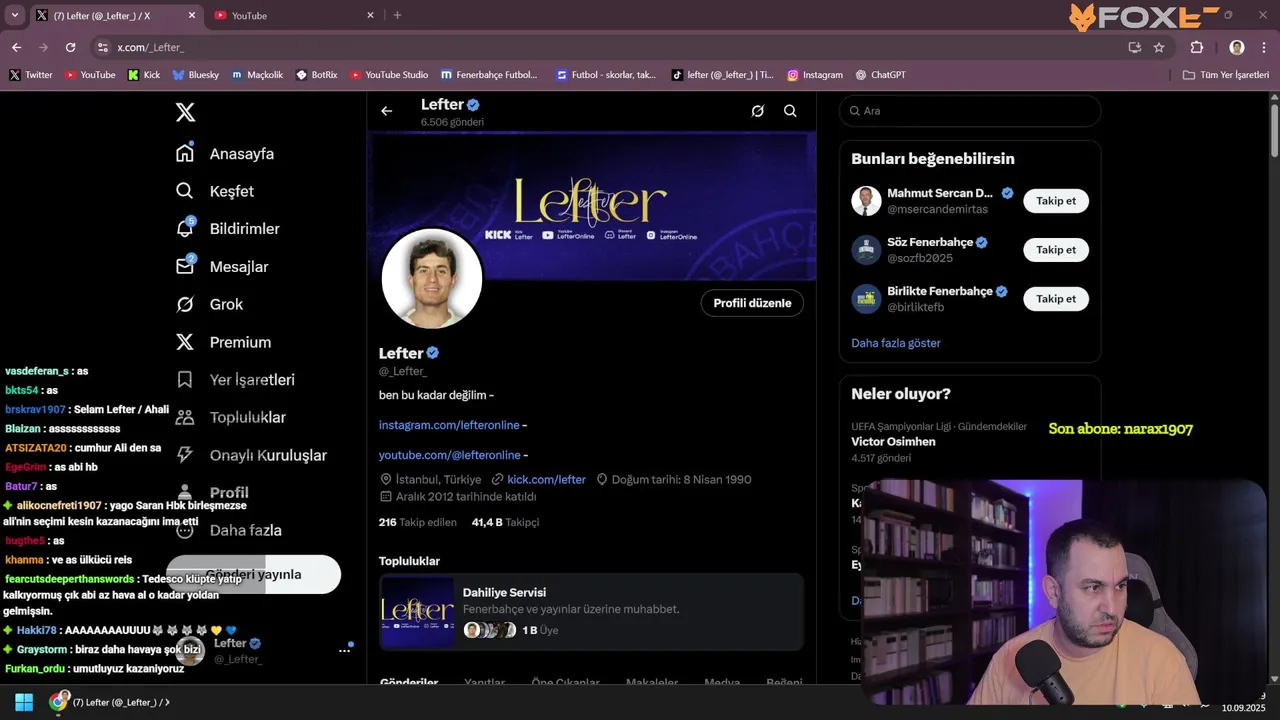Screen dimensions: 1280x720
Task: Click the browser back arrow
Action: [x=16, y=47]
